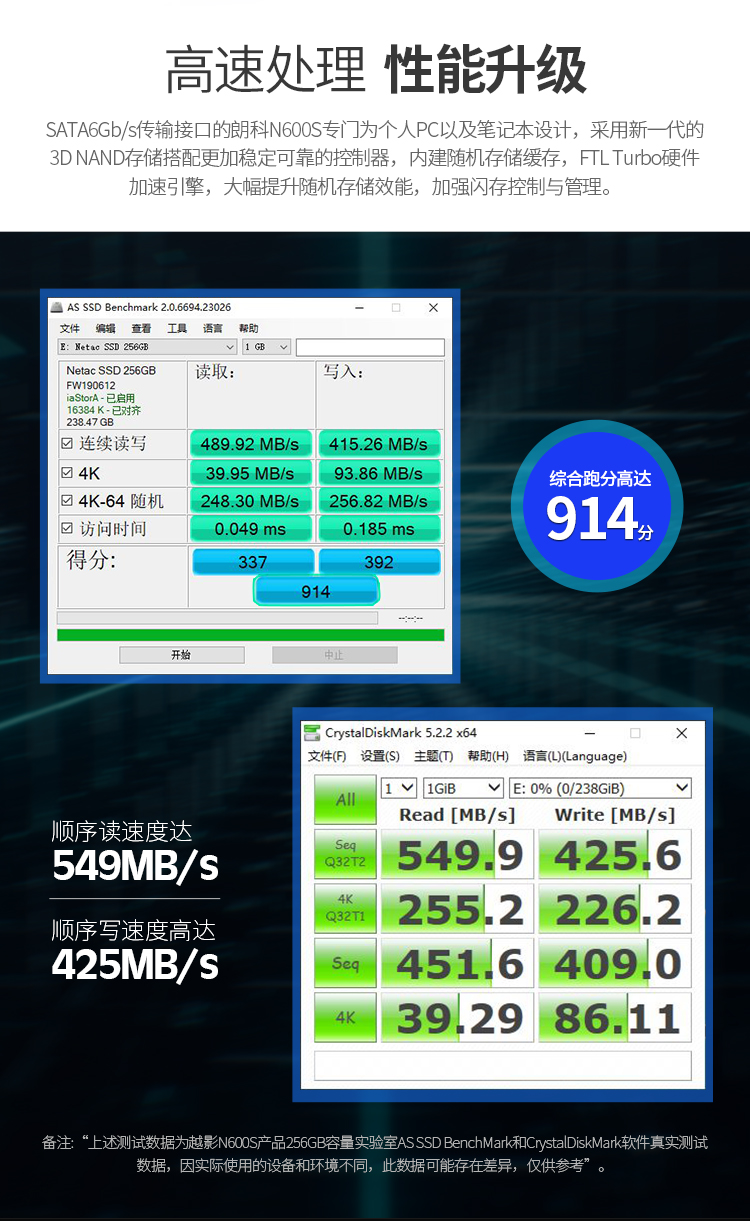This screenshot has height=1221, width=750.
Task: Close the AS SSD Benchmark window
Action: [433, 308]
